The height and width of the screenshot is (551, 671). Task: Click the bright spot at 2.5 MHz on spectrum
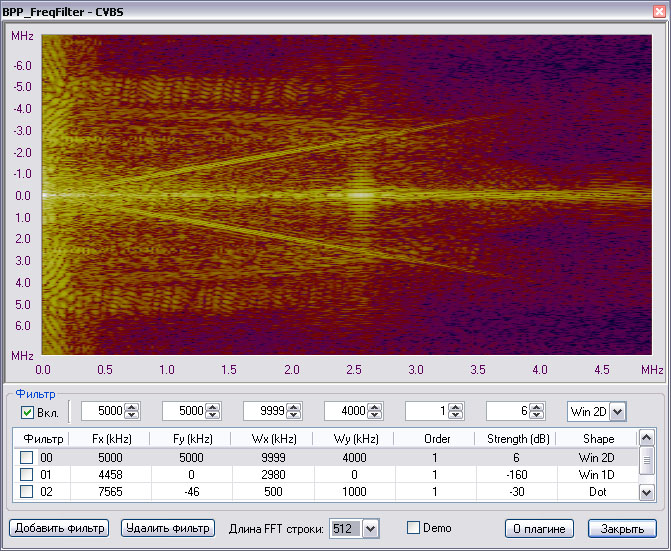pyautogui.click(x=360, y=196)
